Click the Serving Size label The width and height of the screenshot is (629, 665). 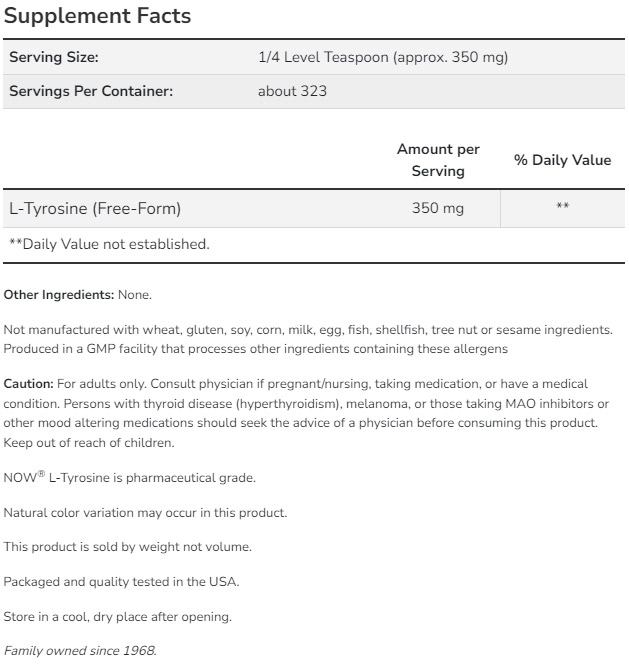54,58
